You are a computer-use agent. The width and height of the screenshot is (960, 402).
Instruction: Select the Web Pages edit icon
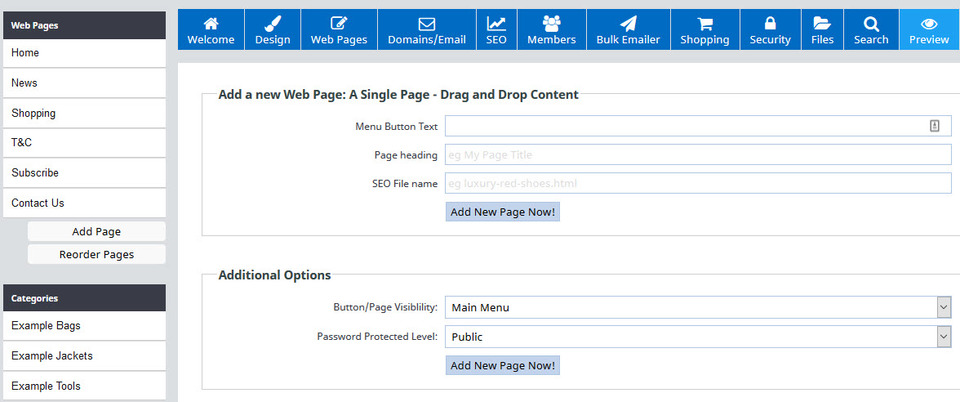pos(338,24)
